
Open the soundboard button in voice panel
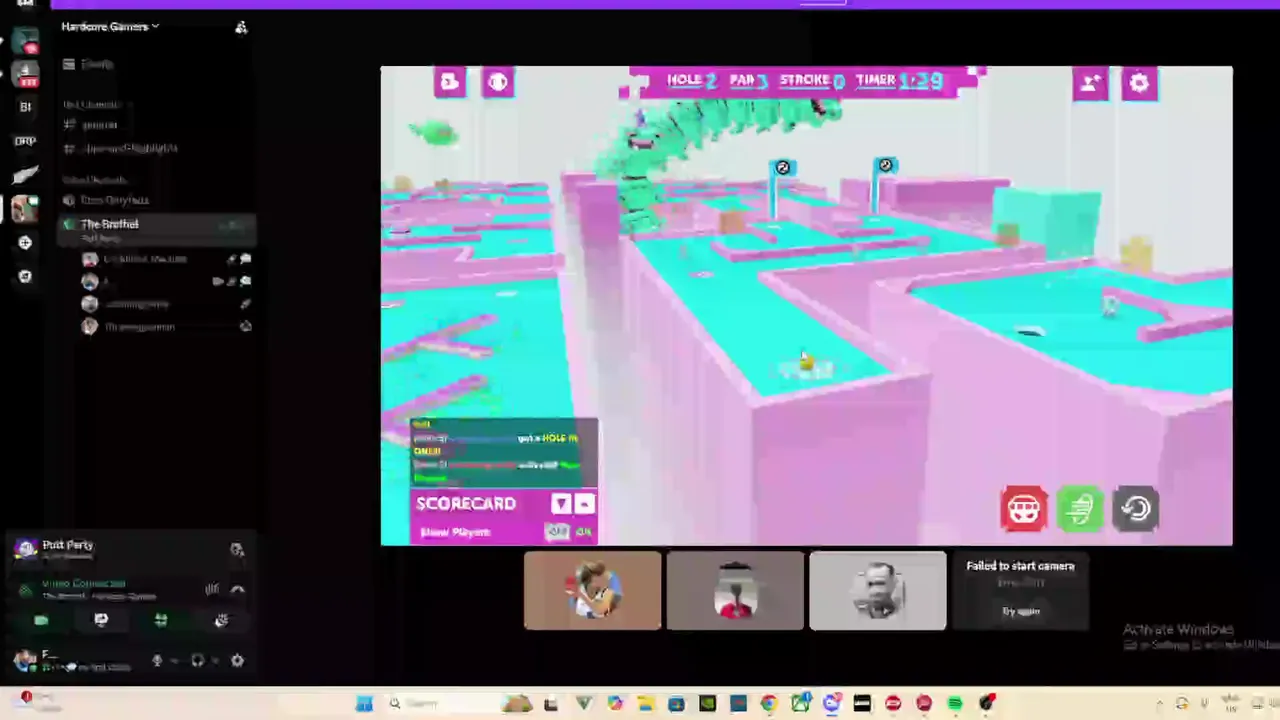click(221, 621)
